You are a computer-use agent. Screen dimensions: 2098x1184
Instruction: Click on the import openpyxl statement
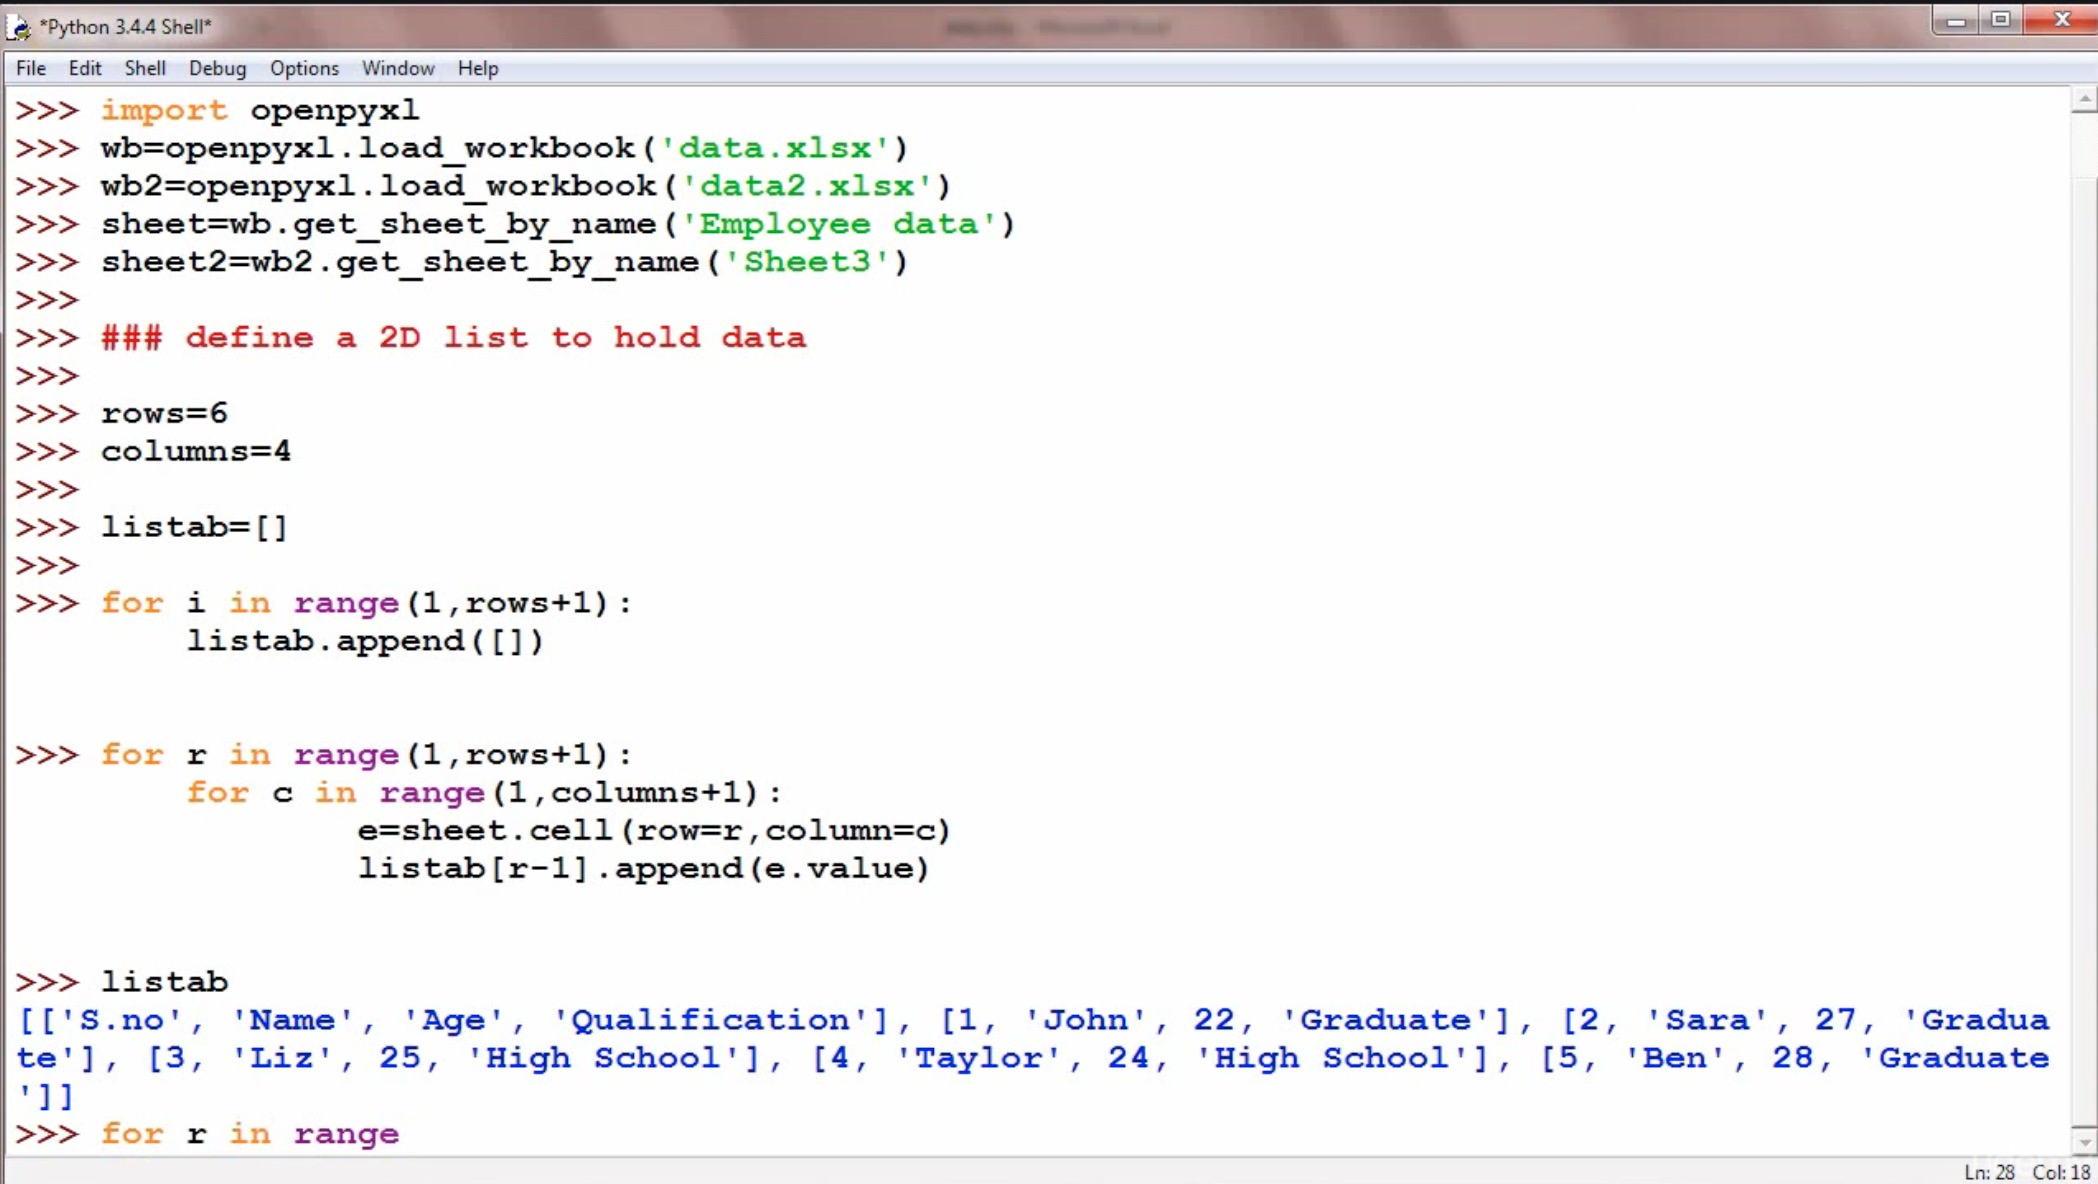259,109
